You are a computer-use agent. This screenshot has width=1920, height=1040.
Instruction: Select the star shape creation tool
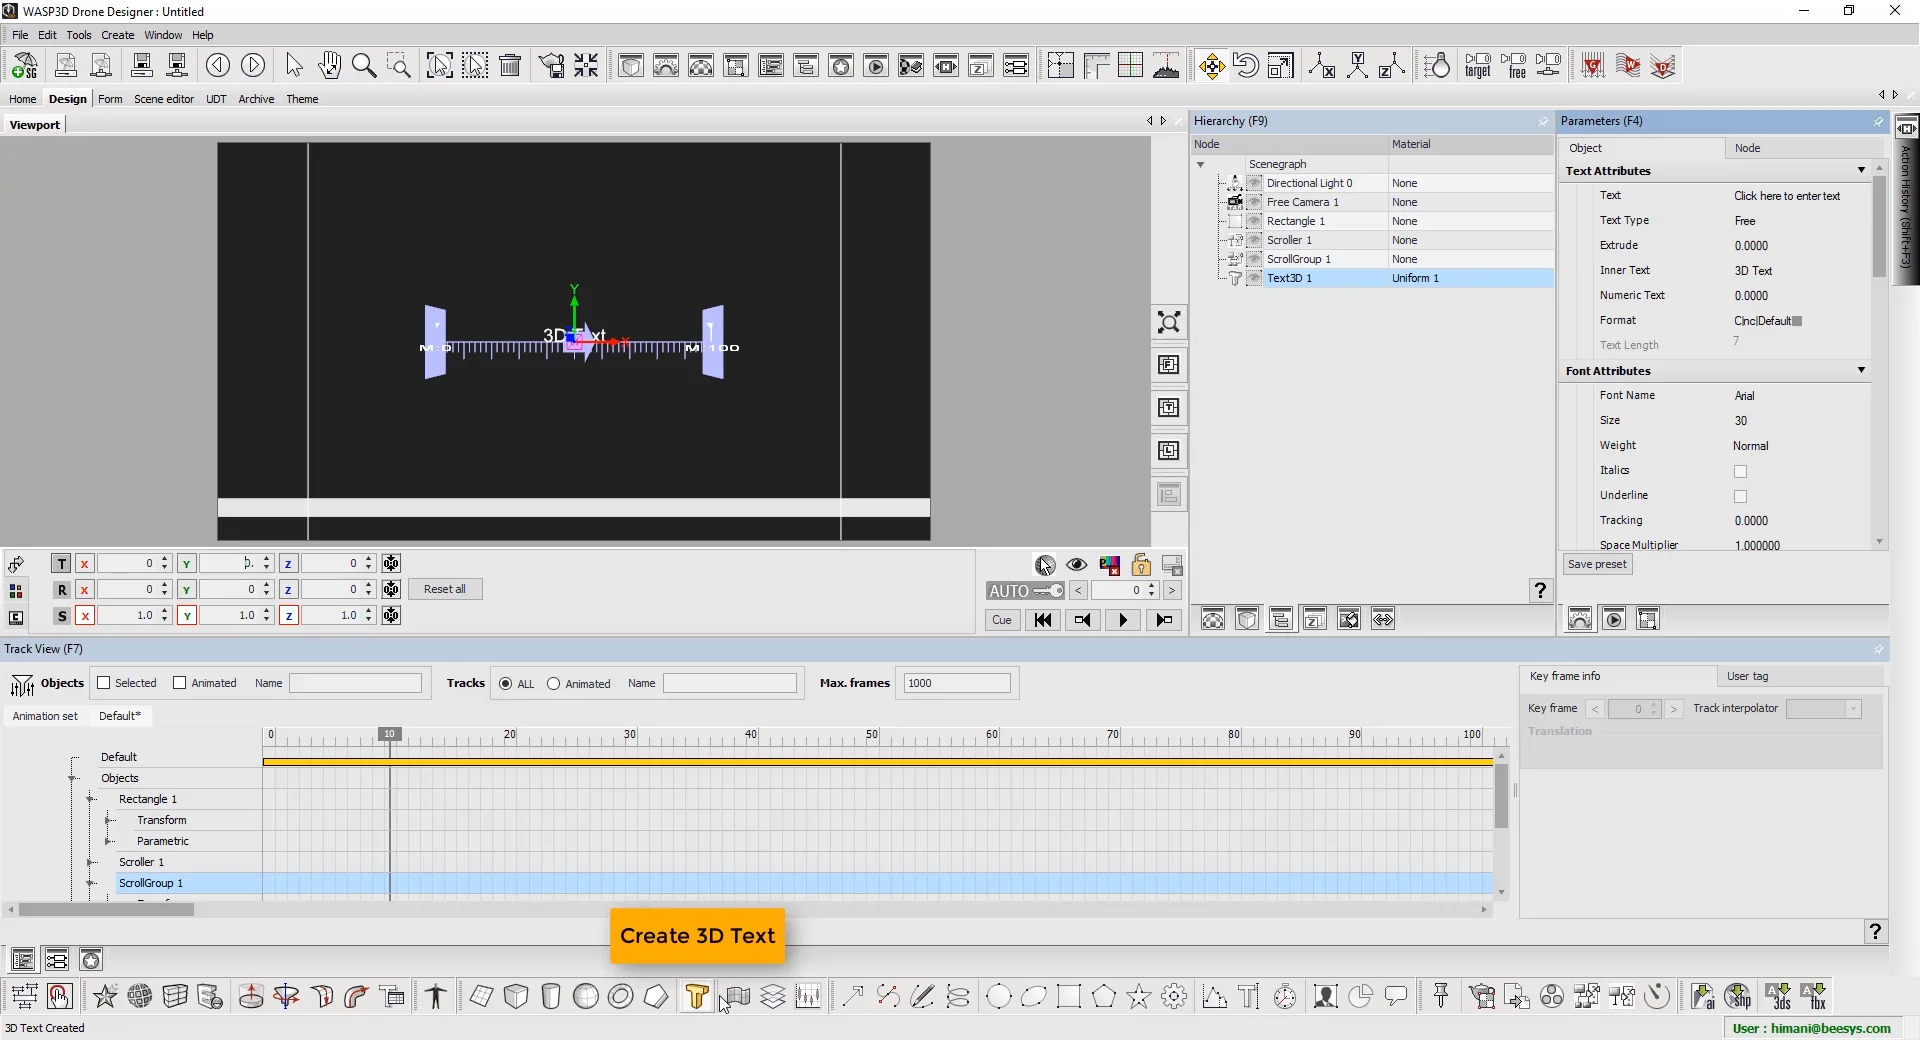coord(1139,997)
